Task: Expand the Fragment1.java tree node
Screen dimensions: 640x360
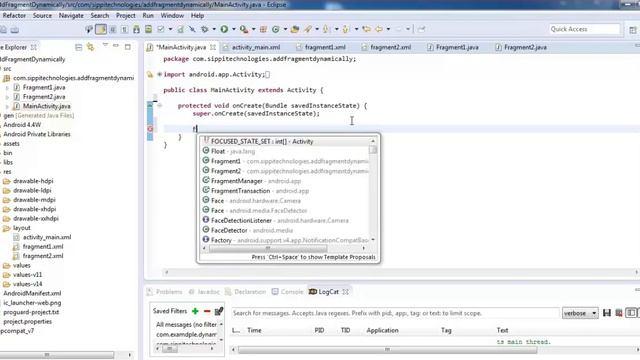Action: click(x=7, y=87)
